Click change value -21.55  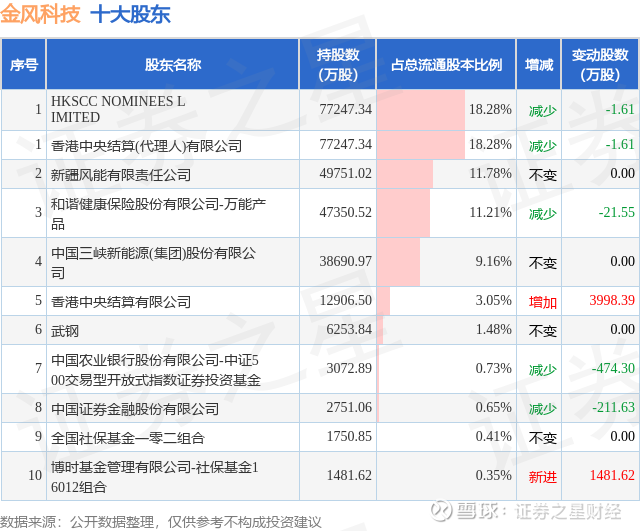pyautogui.click(x=616, y=213)
